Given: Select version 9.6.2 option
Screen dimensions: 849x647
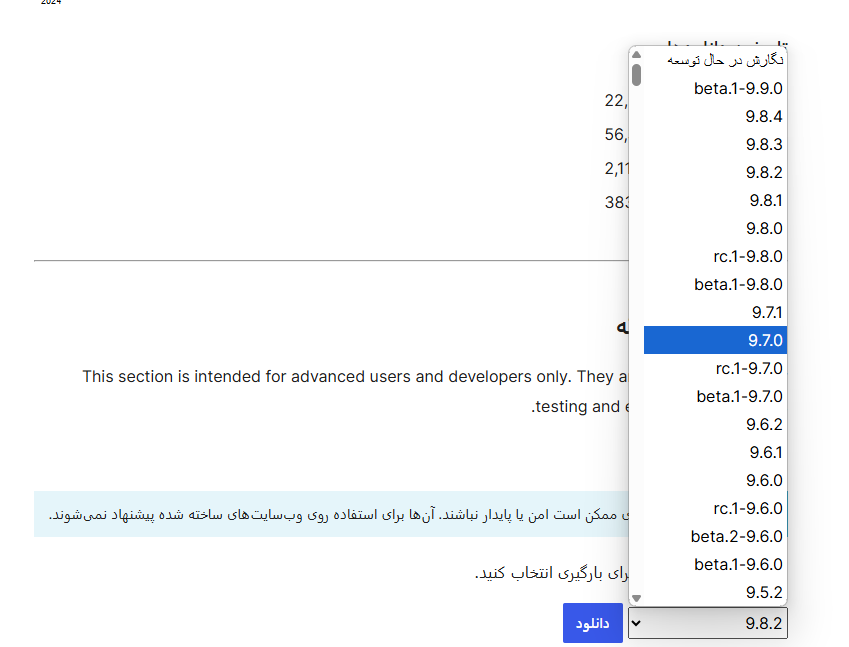Looking at the screenshot, I should 715,424.
